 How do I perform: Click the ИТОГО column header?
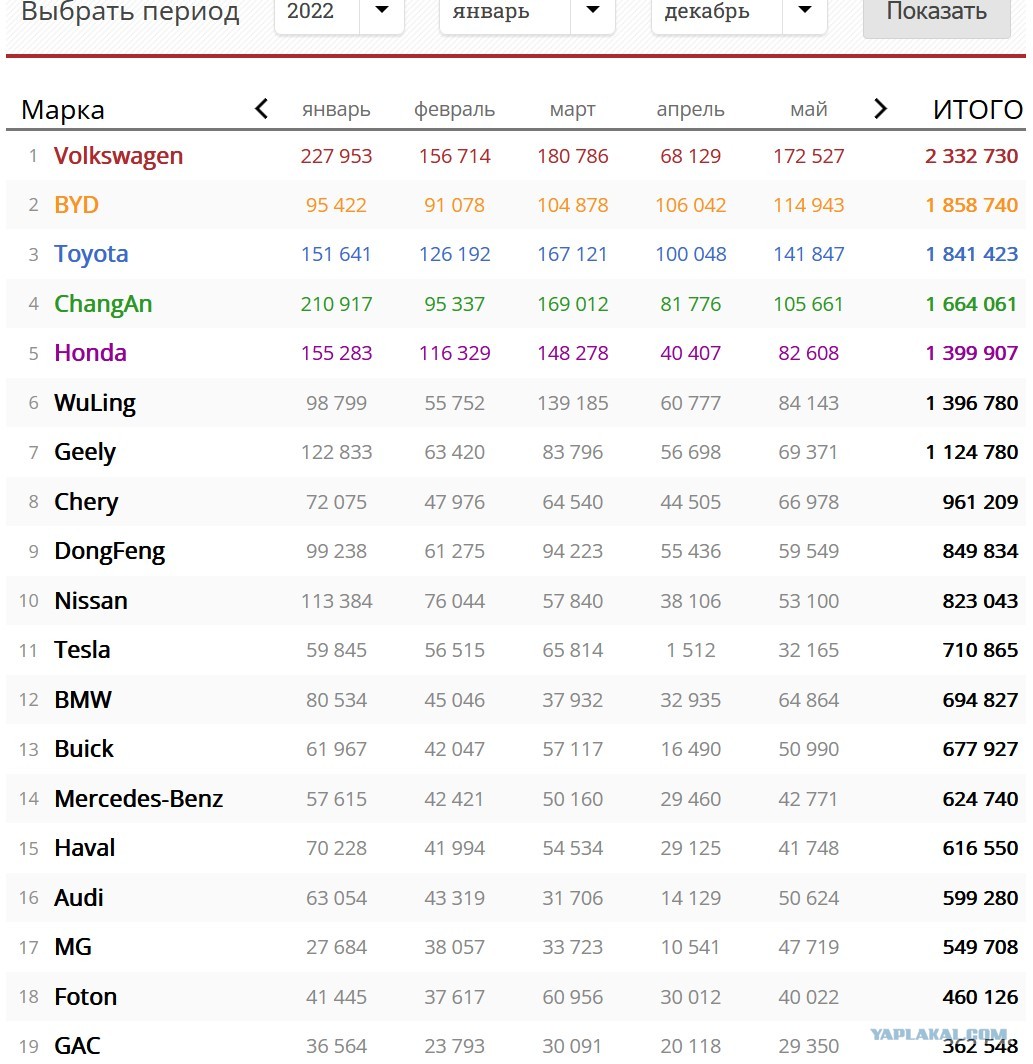click(x=977, y=109)
